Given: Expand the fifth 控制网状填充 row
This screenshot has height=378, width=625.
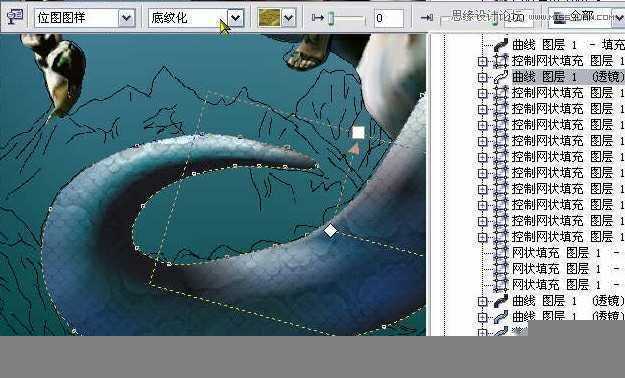Looking at the screenshot, I should pyautogui.click(x=482, y=141).
